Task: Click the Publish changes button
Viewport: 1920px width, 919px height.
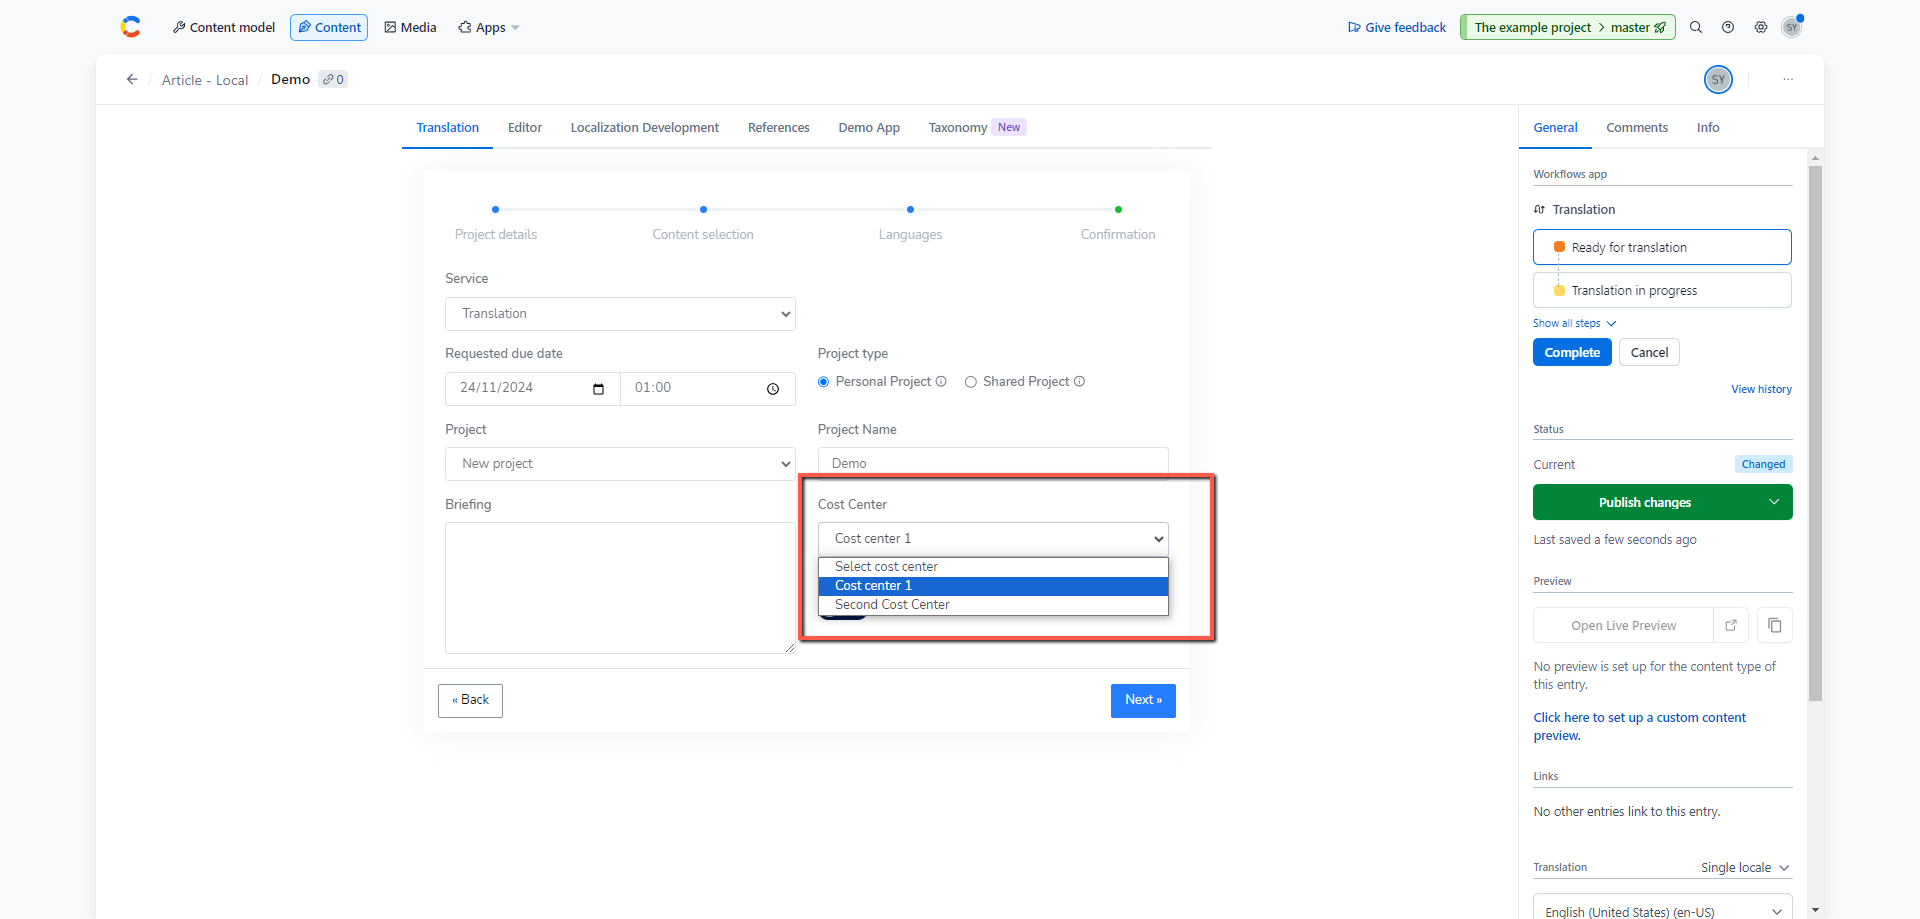Action: point(1645,502)
